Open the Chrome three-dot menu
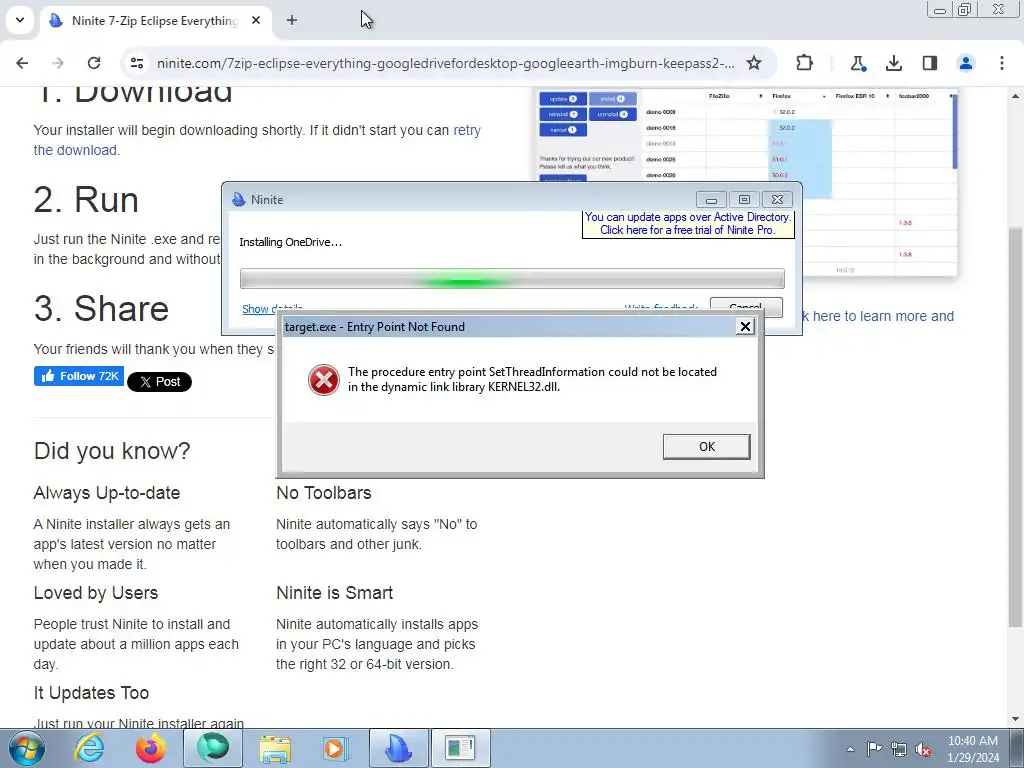 pos(1002,63)
